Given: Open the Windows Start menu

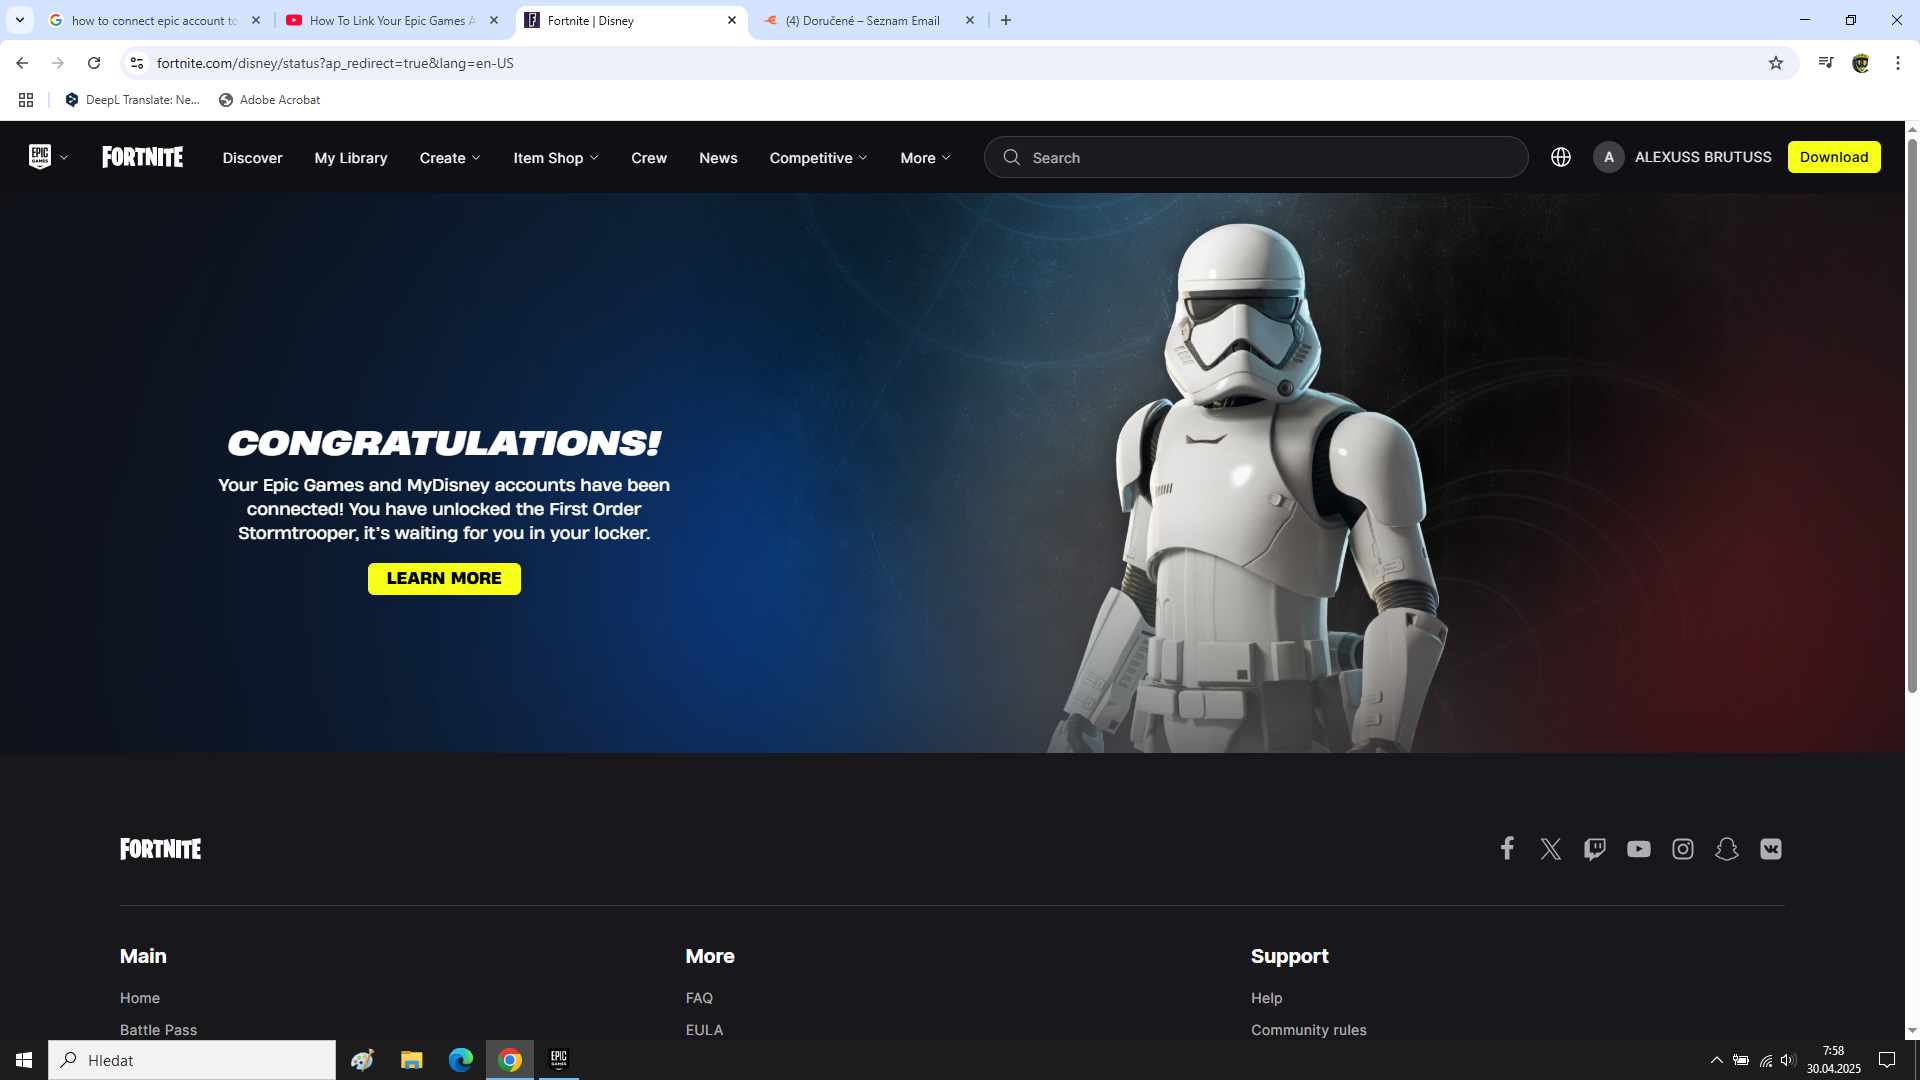Looking at the screenshot, I should (x=24, y=1060).
